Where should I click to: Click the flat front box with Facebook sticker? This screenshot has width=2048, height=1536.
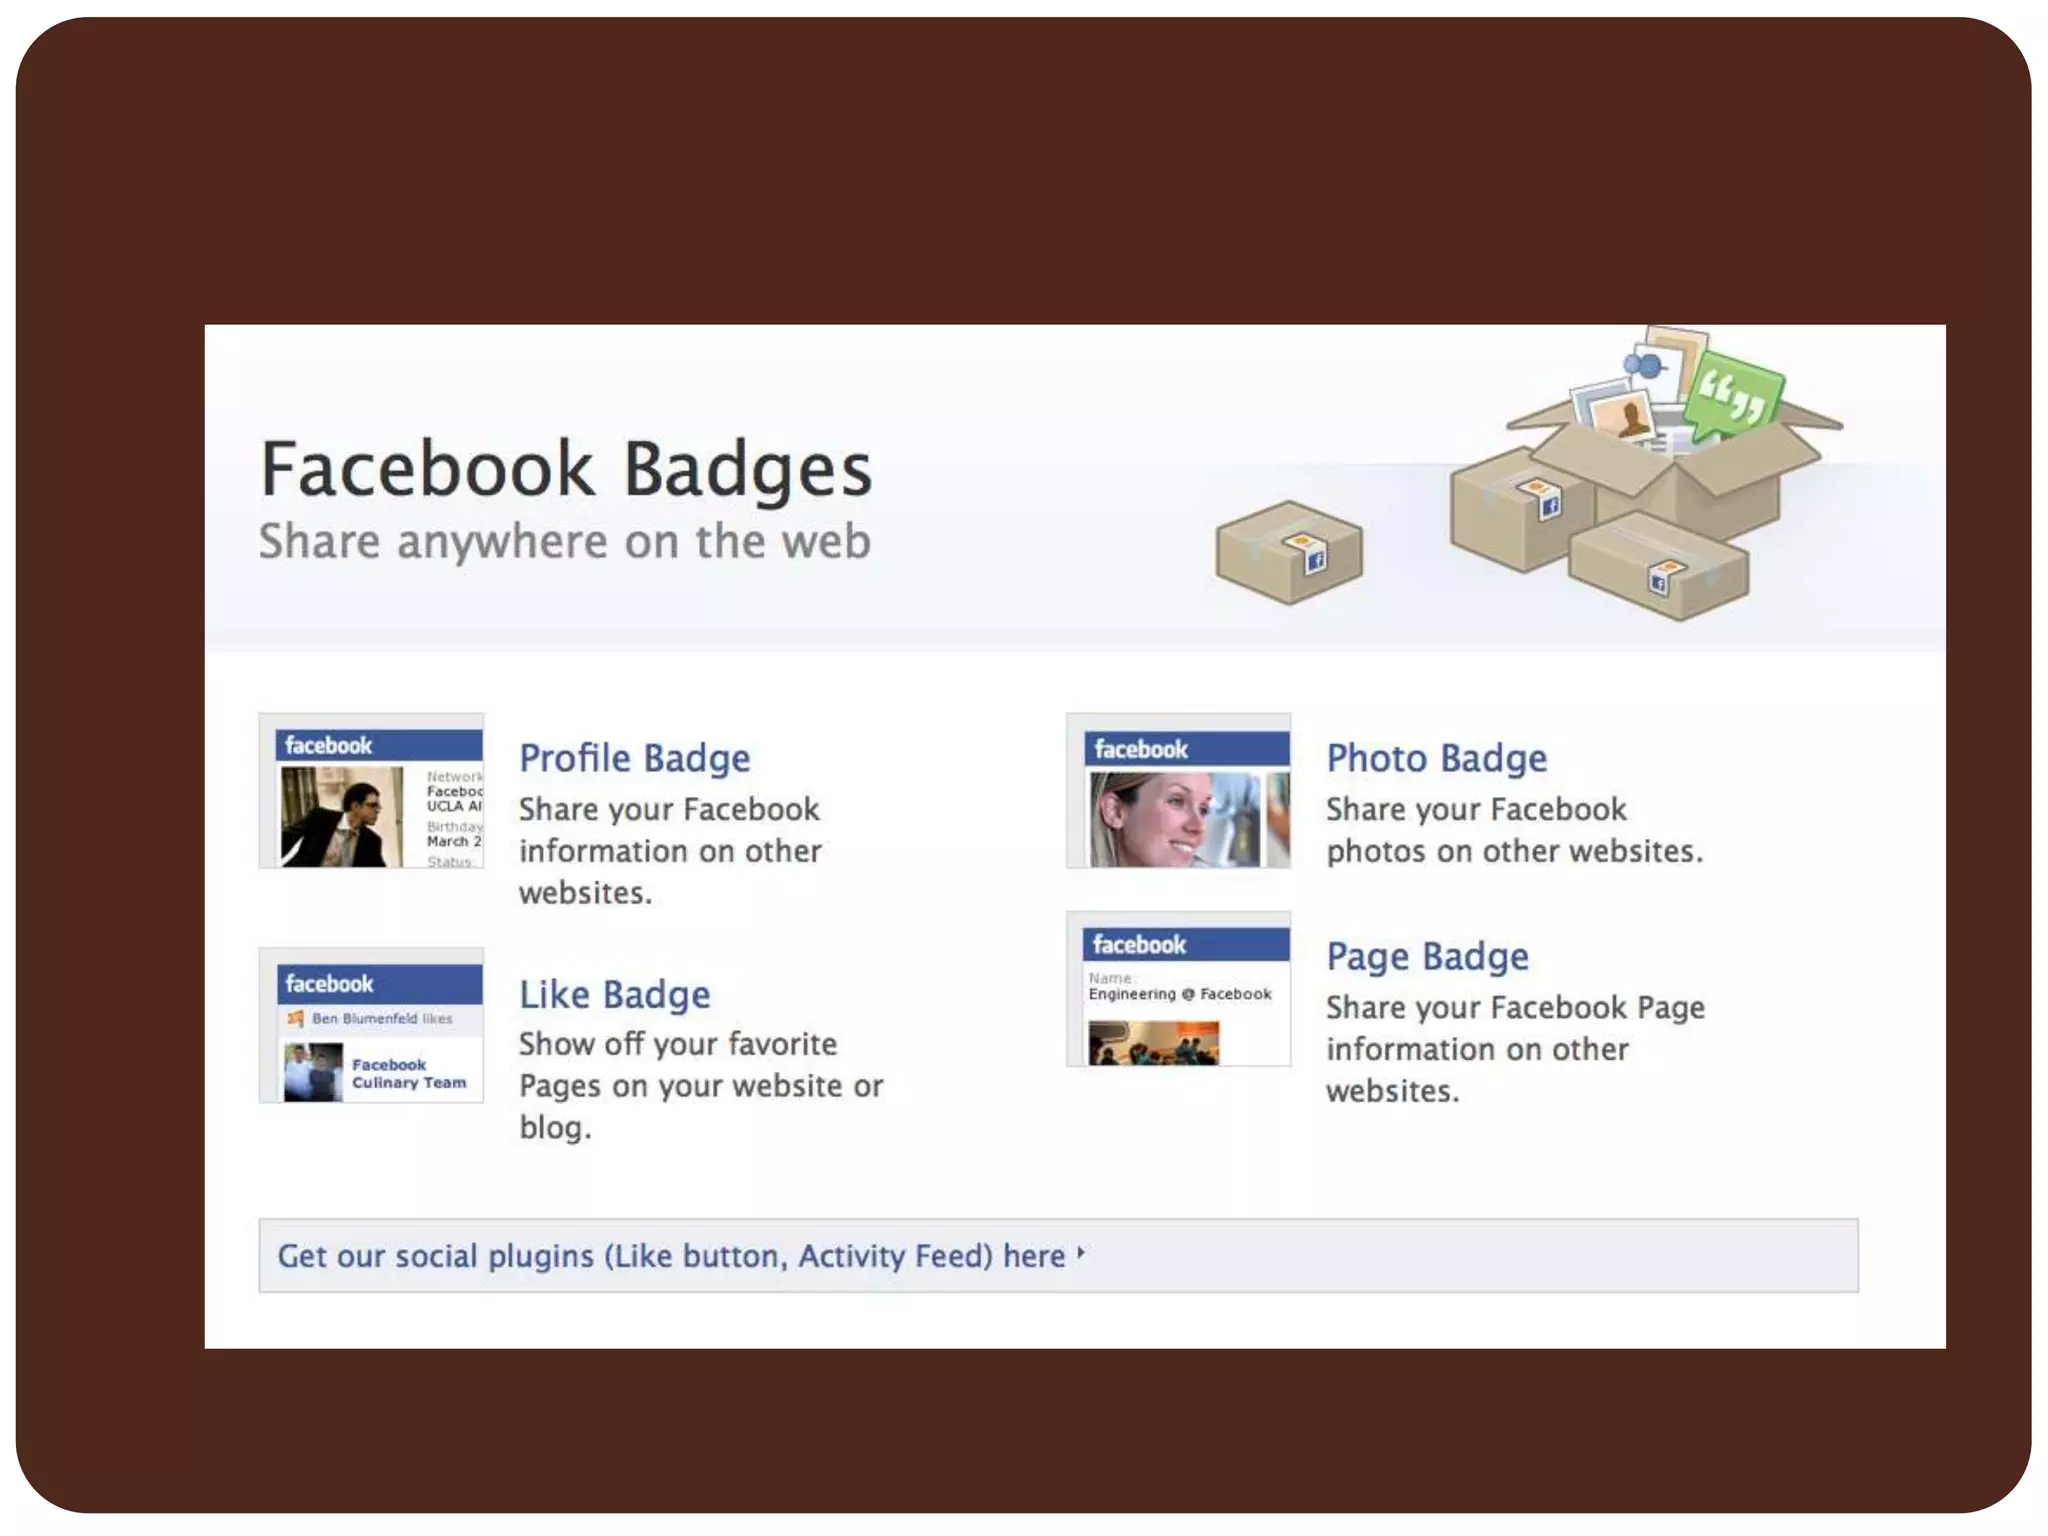1658,566
